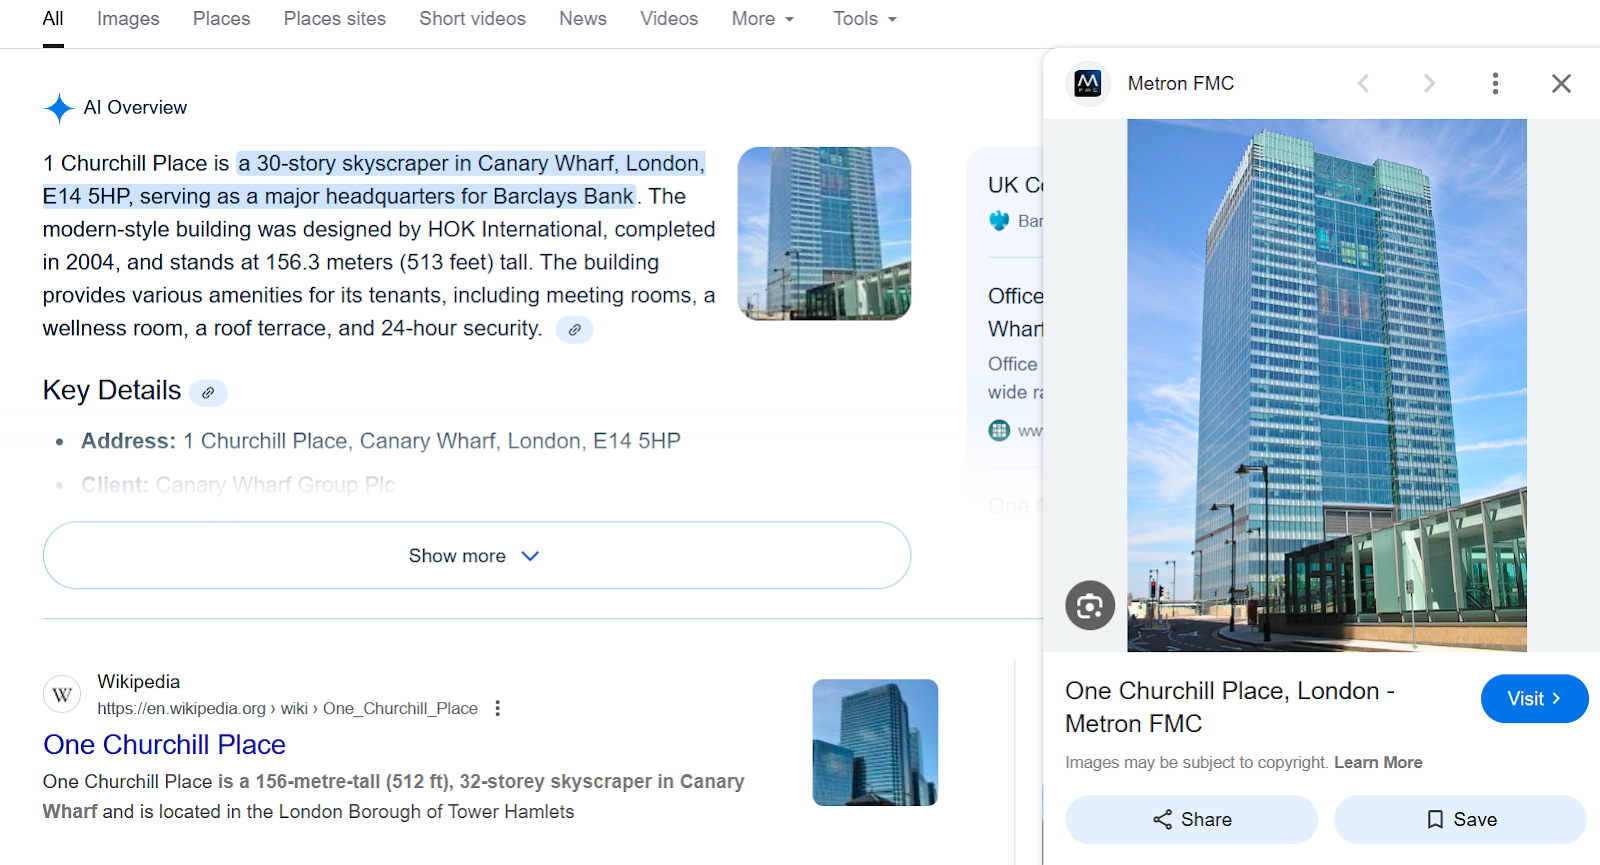1600x865 pixels.
Task: Click the highlighted 30-story skyscraper overview text
Action: coord(374,180)
